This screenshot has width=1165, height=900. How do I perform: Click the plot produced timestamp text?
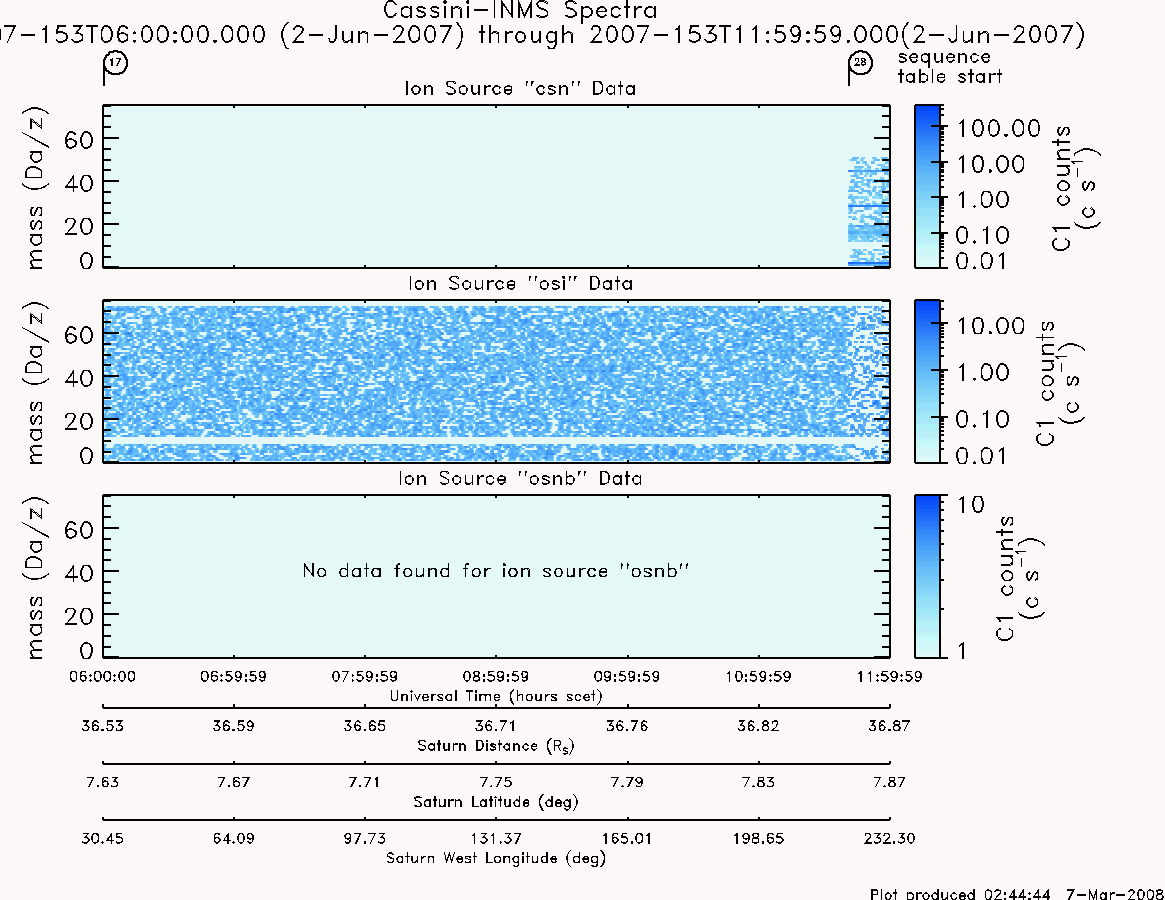(x=1017, y=893)
